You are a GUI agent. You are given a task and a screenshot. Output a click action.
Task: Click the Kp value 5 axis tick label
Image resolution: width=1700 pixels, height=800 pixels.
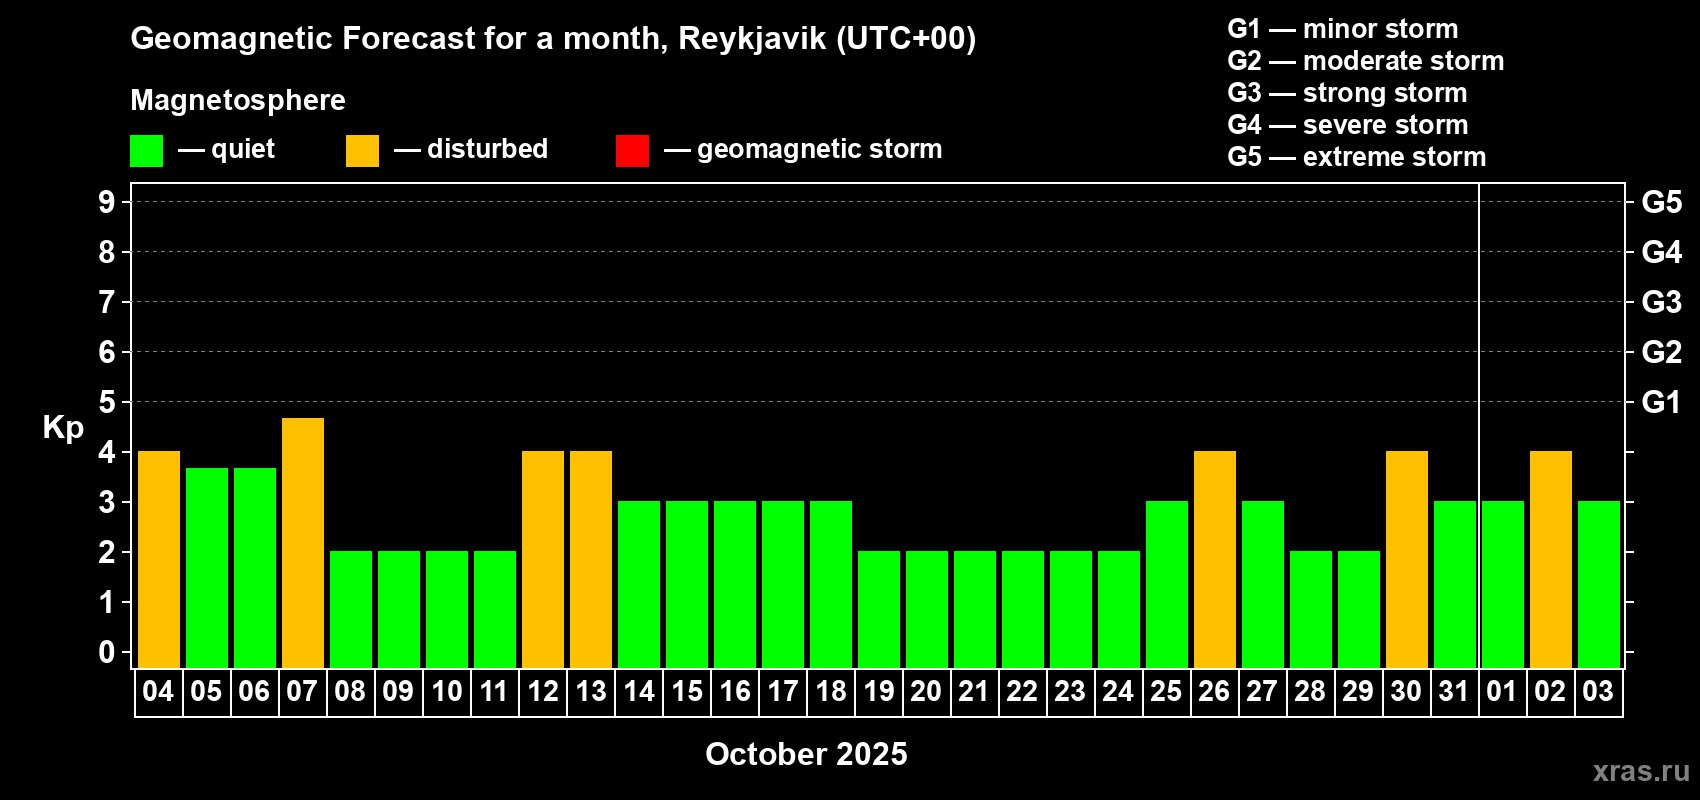click(107, 402)
